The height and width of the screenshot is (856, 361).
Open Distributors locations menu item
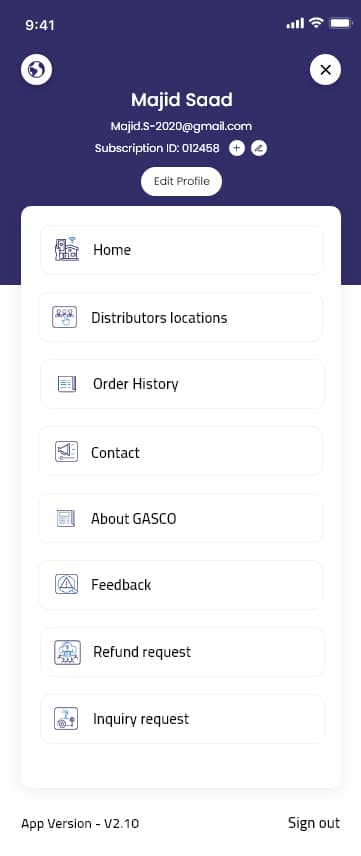click(181, 317)
